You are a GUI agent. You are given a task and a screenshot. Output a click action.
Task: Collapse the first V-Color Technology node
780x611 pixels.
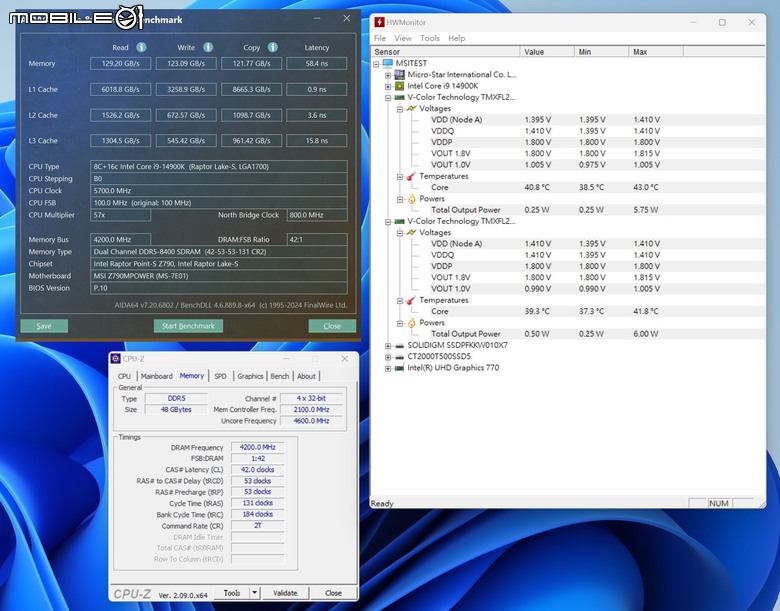pos(388,98)
